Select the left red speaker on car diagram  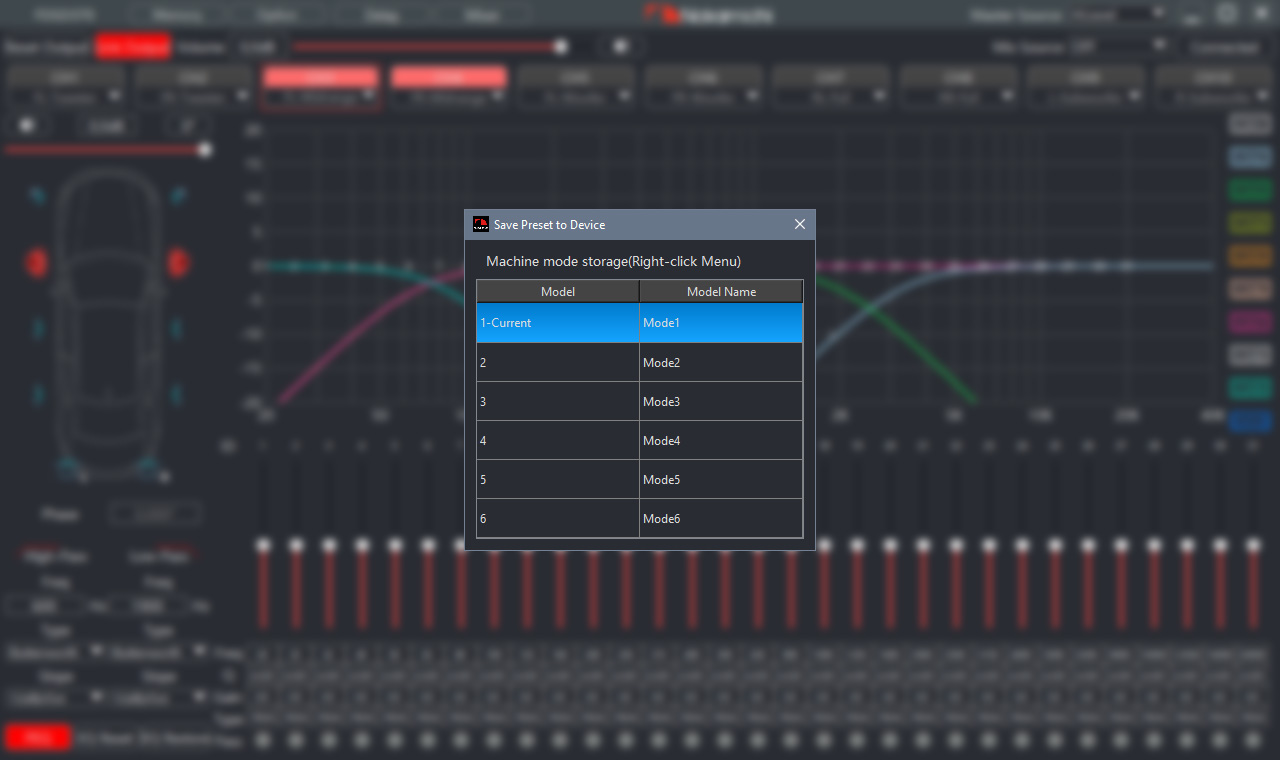click(x=36, y=263)
